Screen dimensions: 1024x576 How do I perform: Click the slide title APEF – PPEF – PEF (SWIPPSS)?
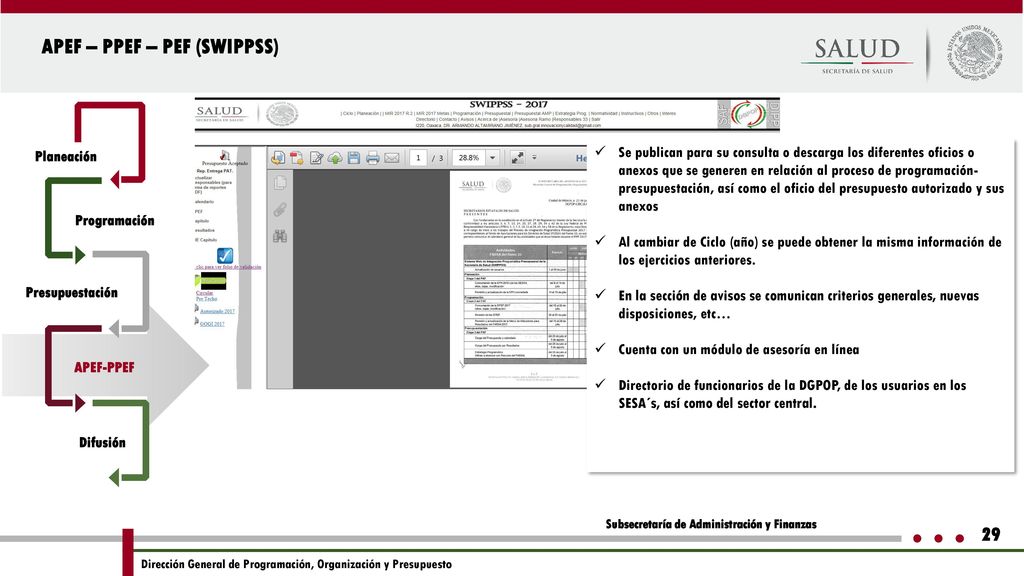[x=160, y=47]
